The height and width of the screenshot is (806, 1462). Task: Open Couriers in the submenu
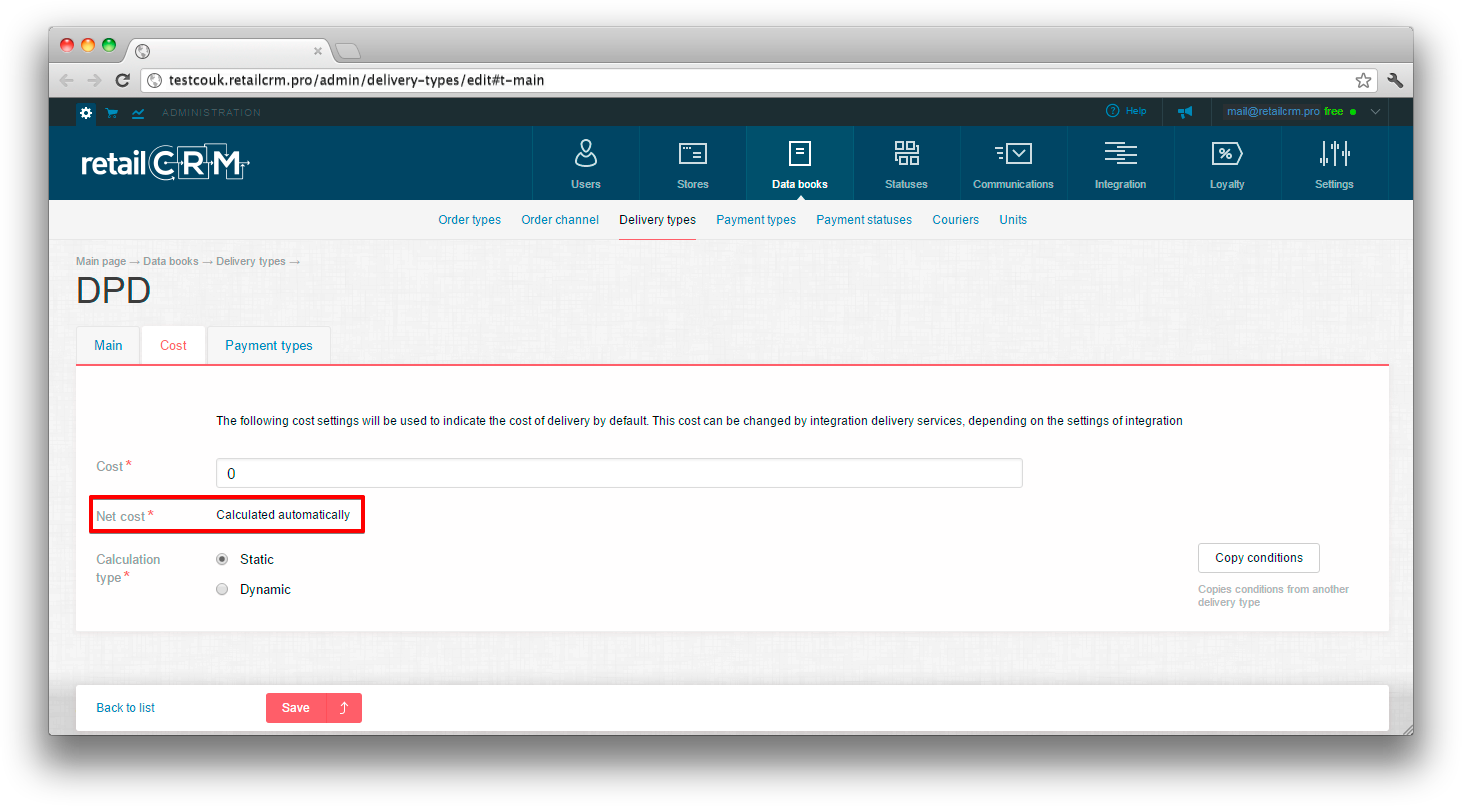[955, 220]
